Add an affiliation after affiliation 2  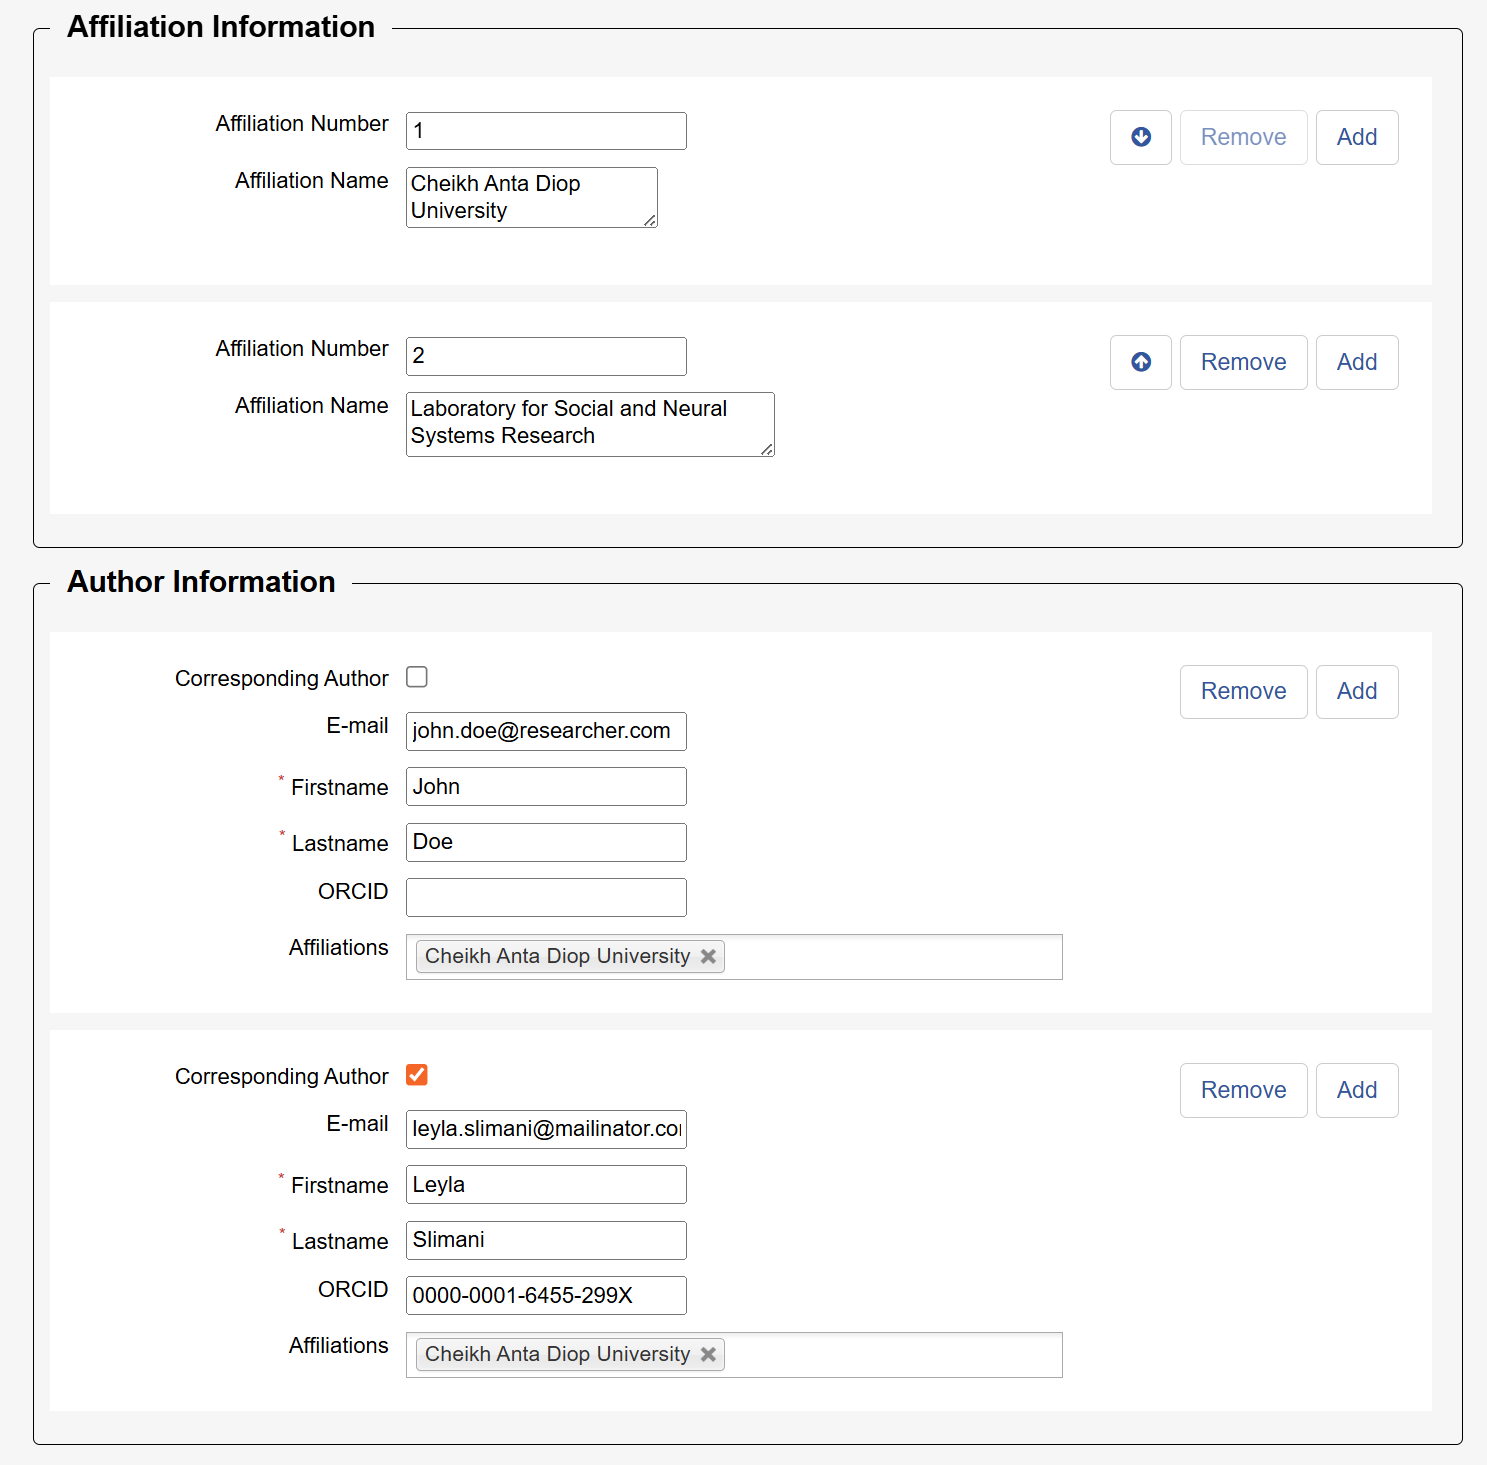1356,362
